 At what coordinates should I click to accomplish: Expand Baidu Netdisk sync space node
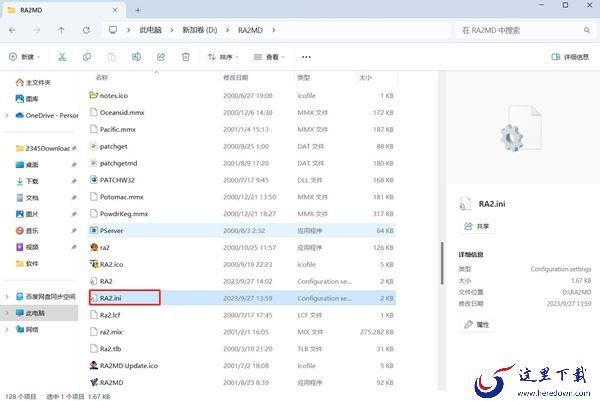[x=7, y=297]
